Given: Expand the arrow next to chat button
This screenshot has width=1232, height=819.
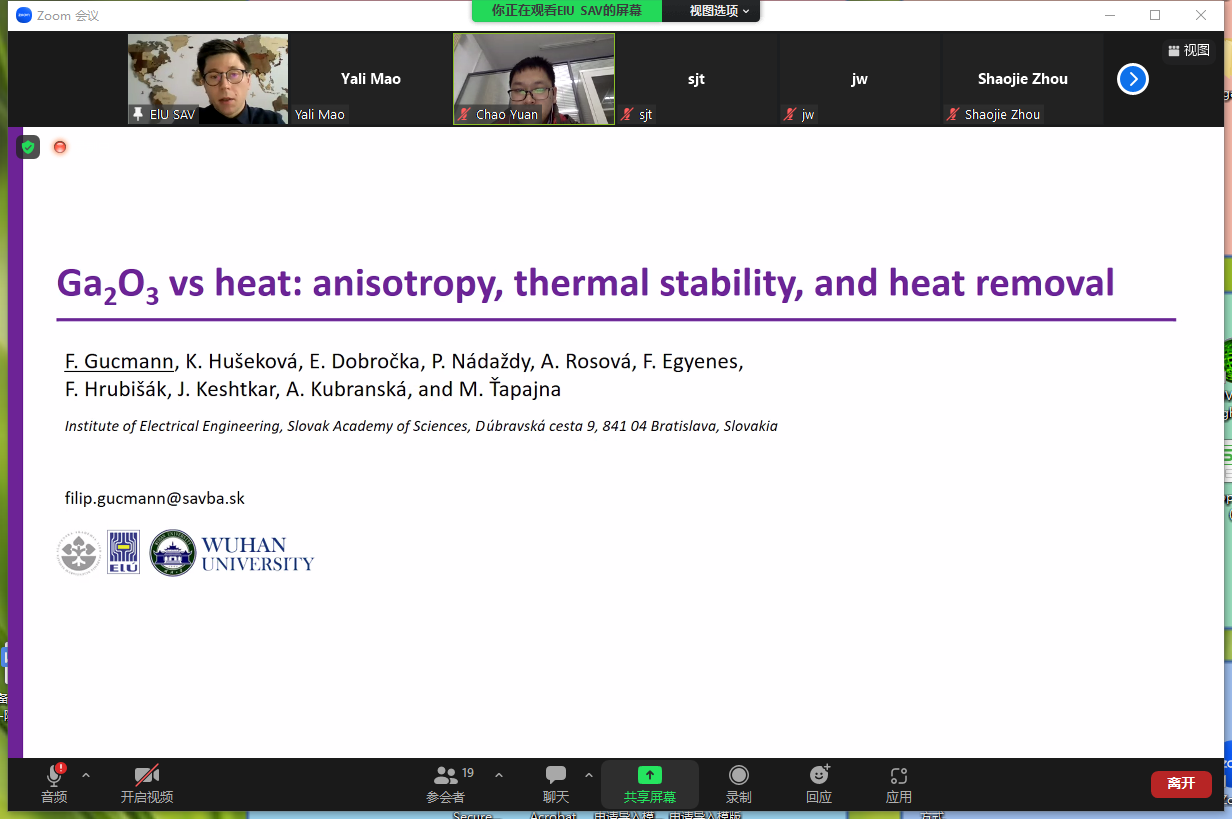Looking at the screenshot, I should tap(589, 775).
